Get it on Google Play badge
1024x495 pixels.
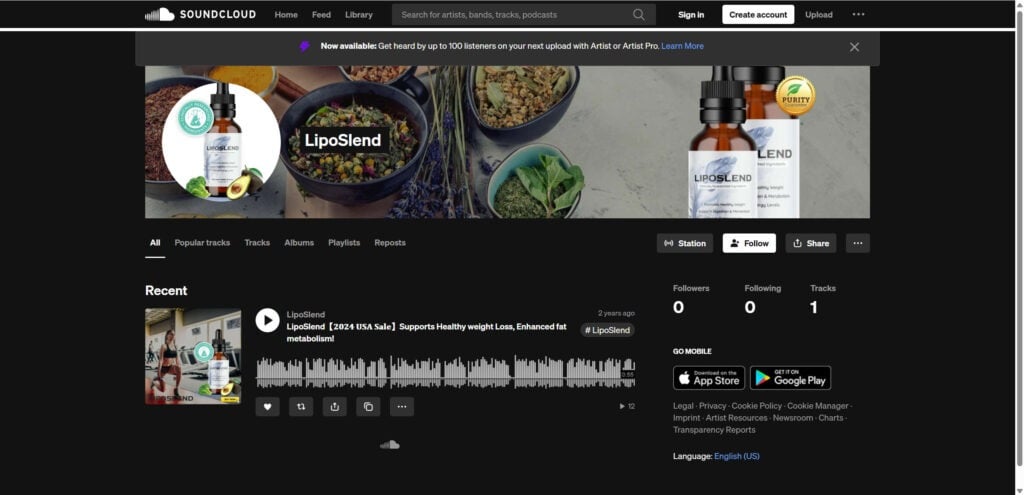click(790, 377)
